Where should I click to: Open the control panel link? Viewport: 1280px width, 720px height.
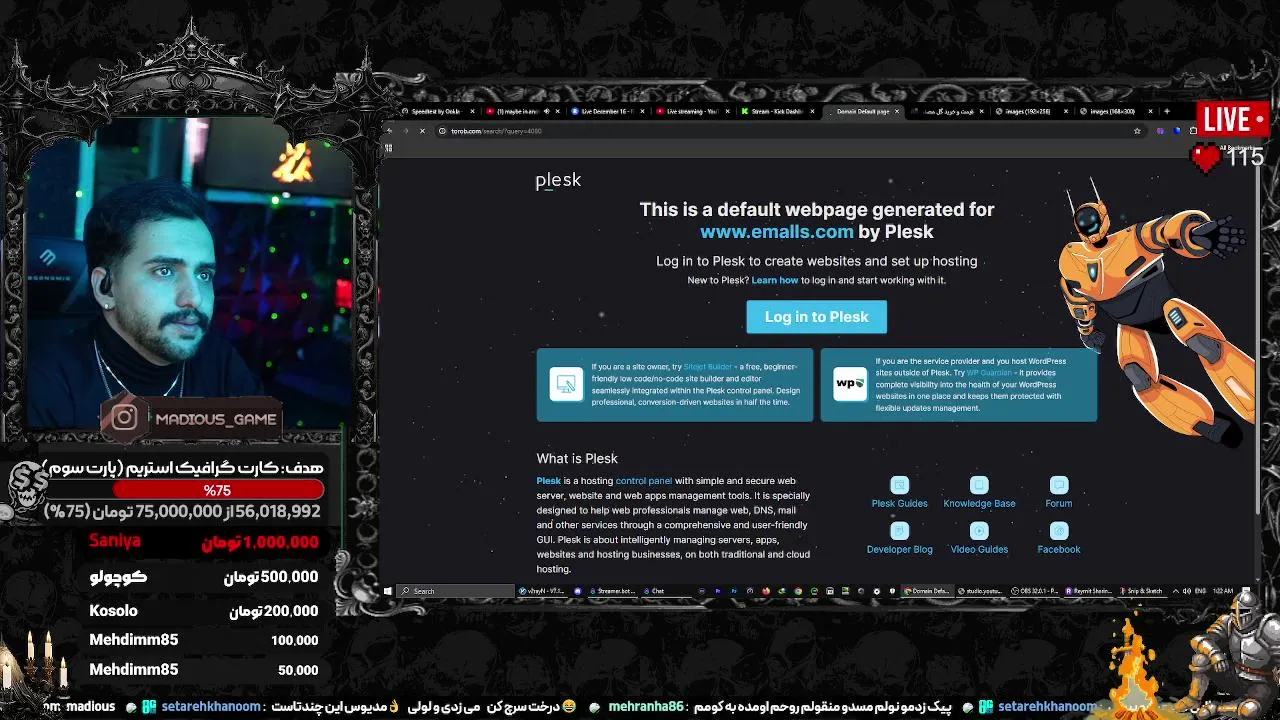(644, 481)
